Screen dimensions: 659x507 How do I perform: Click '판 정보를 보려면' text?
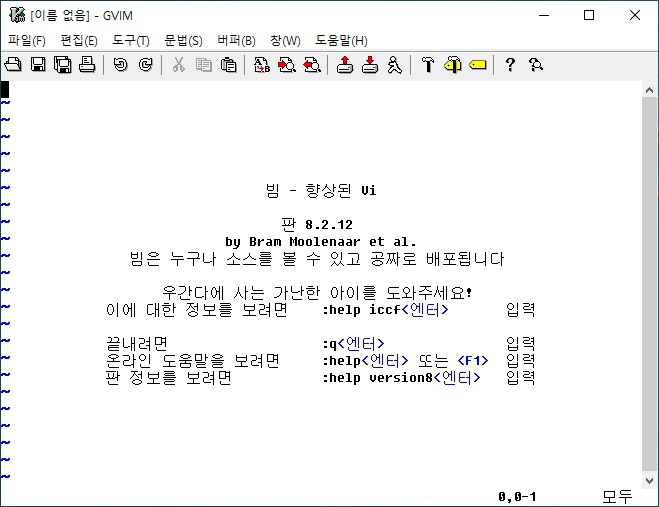coord(169,378)
